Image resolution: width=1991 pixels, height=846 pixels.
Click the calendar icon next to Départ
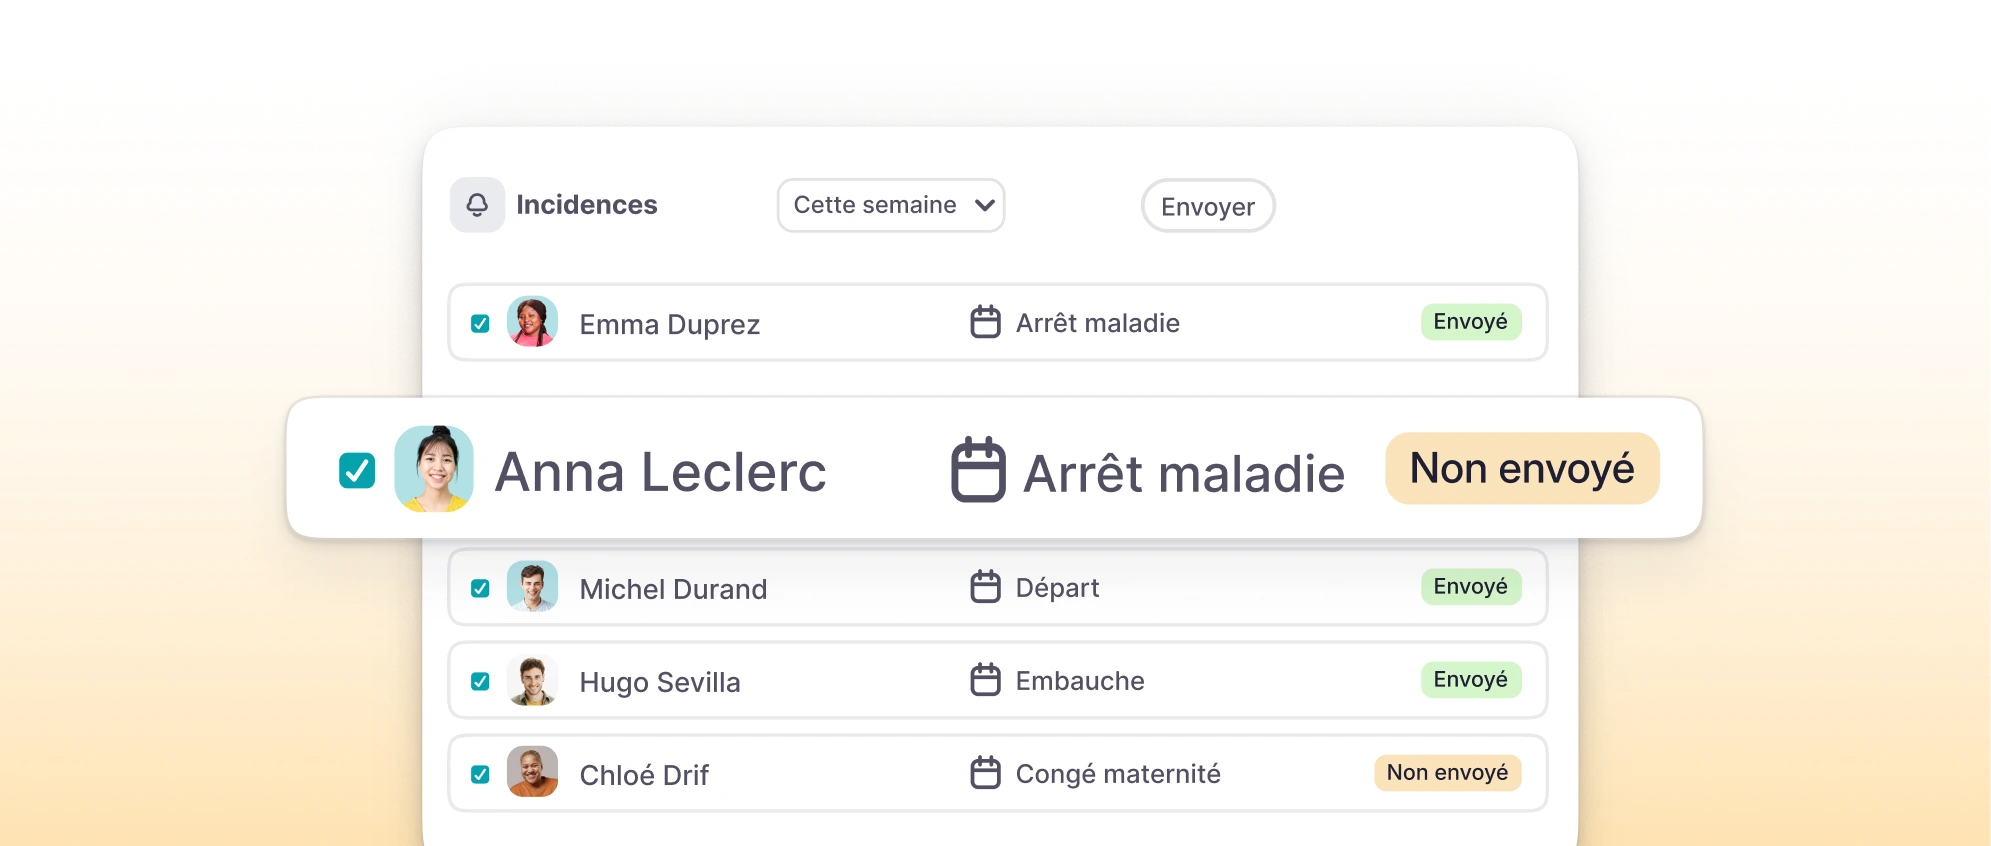click(986, 587)
